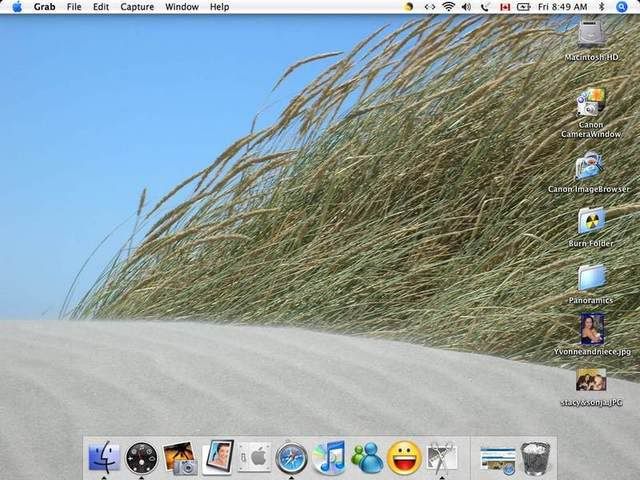
Task: Open iPhoto in the dock
Action: (x=179, y=457)
